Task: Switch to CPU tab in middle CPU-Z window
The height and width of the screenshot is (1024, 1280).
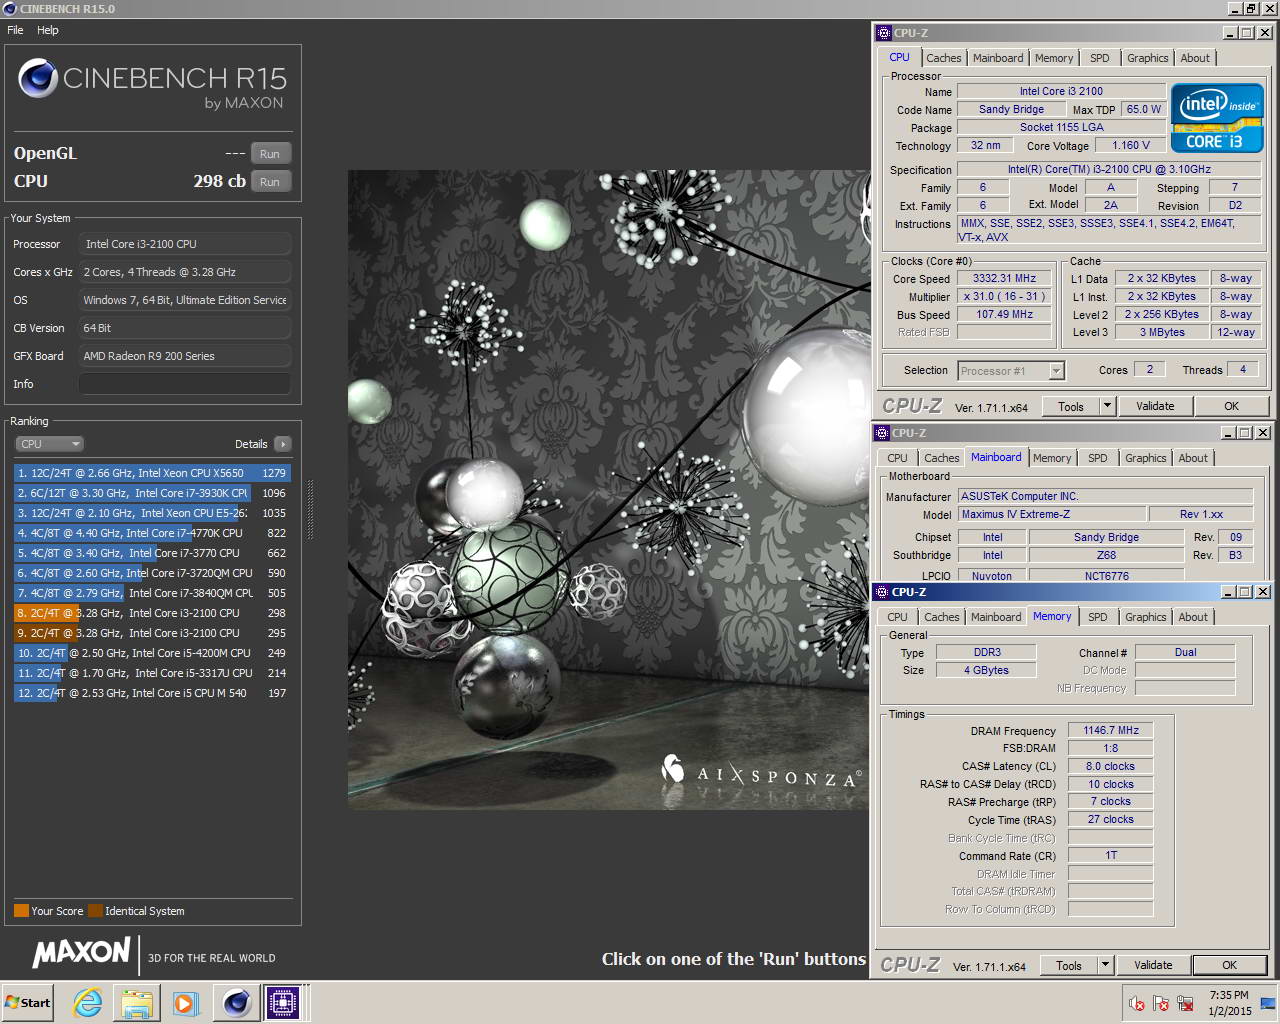Action: 897,458
